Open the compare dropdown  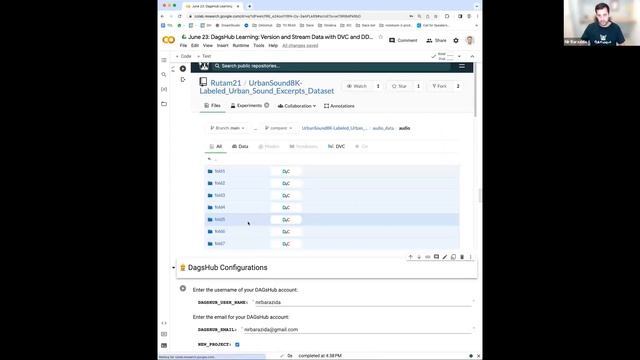tap(278, 128)
